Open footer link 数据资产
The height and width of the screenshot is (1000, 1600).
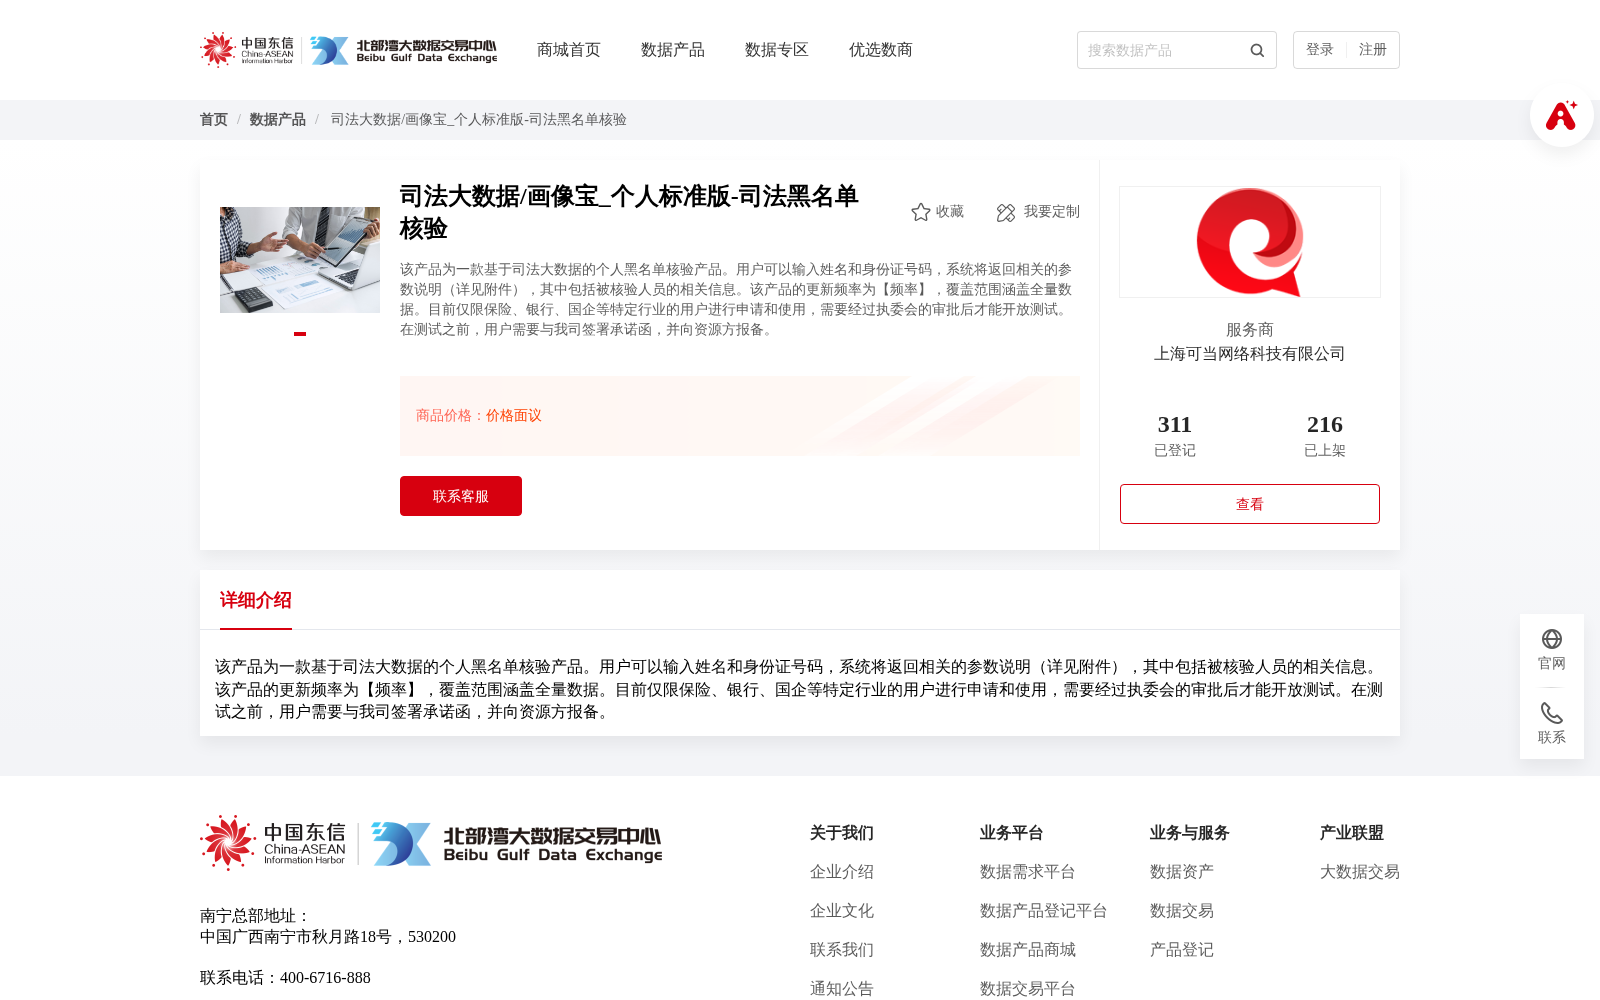click(1182, 872)
